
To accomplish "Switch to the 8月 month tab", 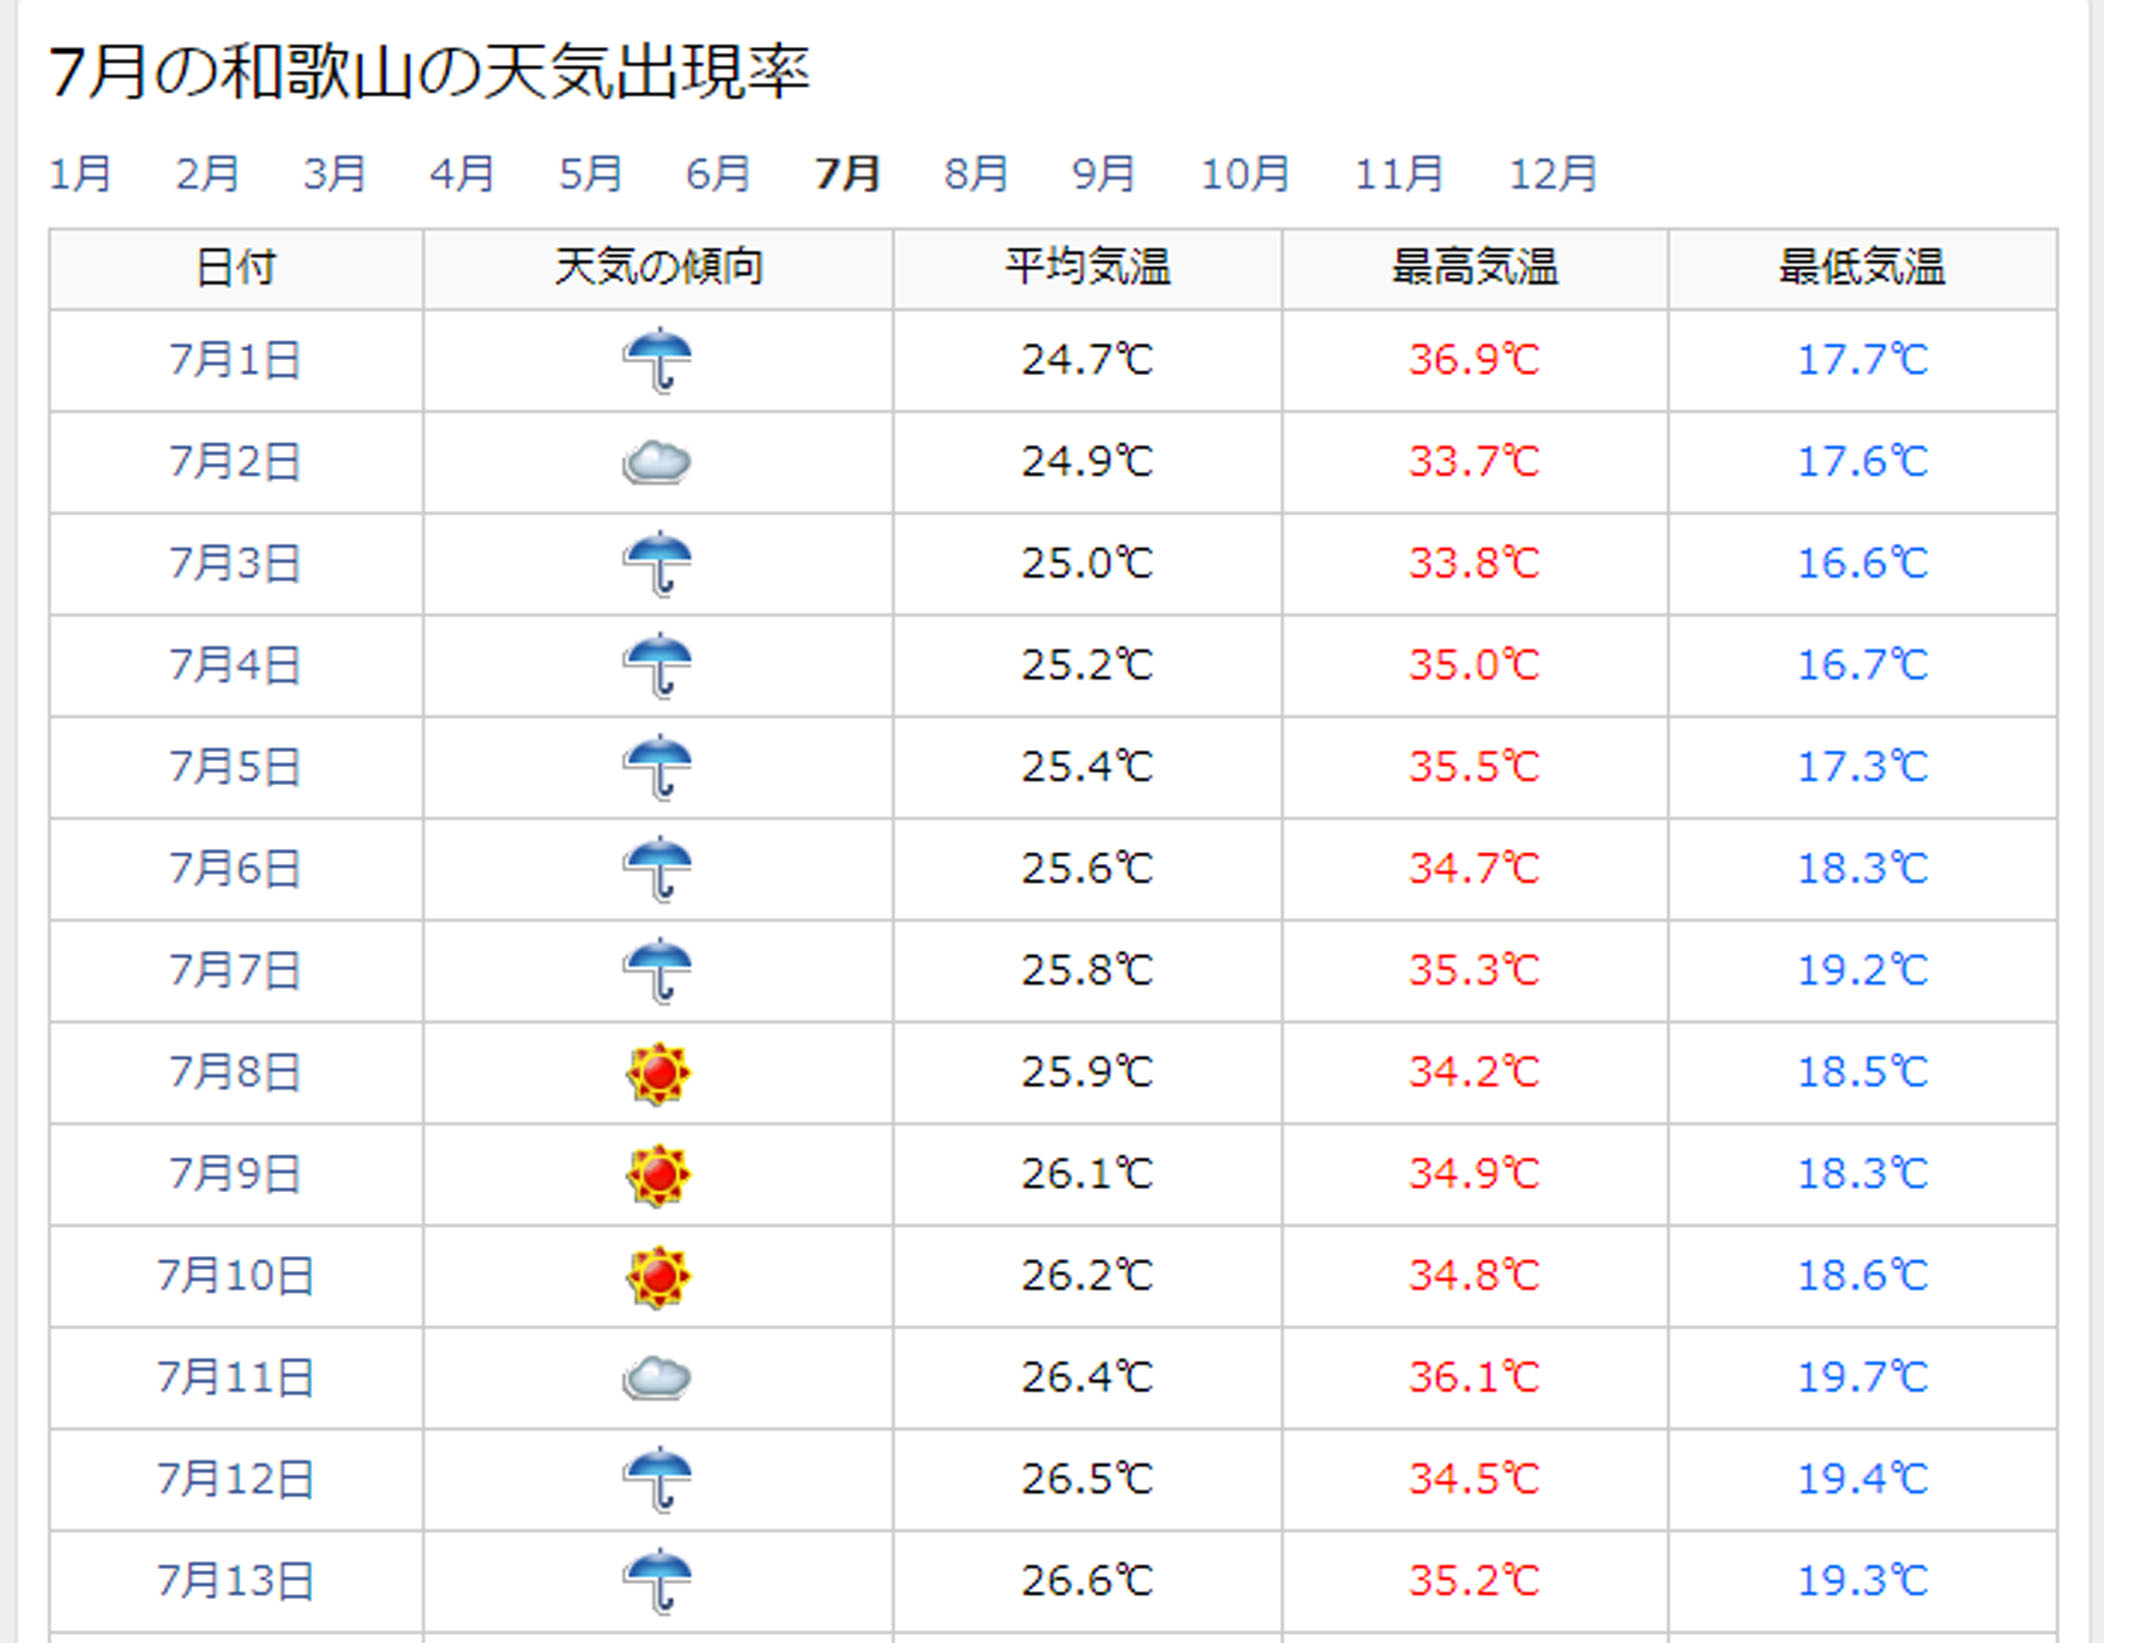I will [x=976, y=174].
